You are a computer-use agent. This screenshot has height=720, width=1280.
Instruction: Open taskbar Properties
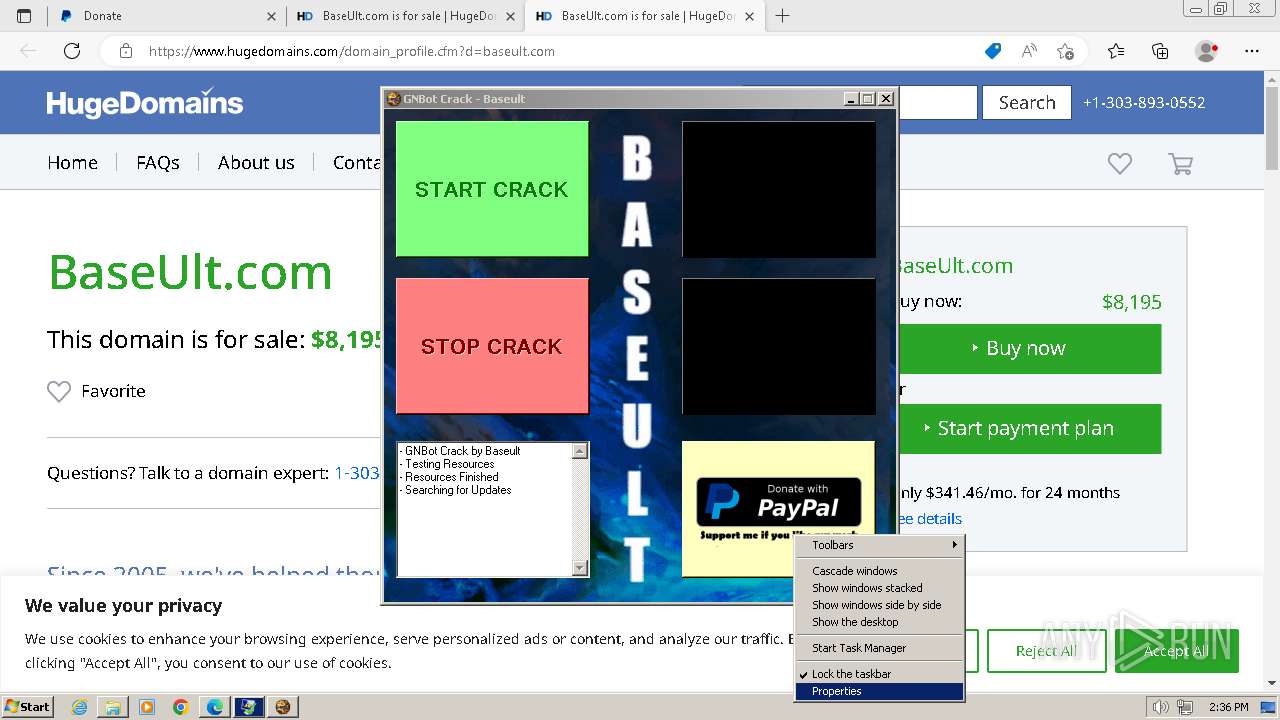click(x=880, y=691)
